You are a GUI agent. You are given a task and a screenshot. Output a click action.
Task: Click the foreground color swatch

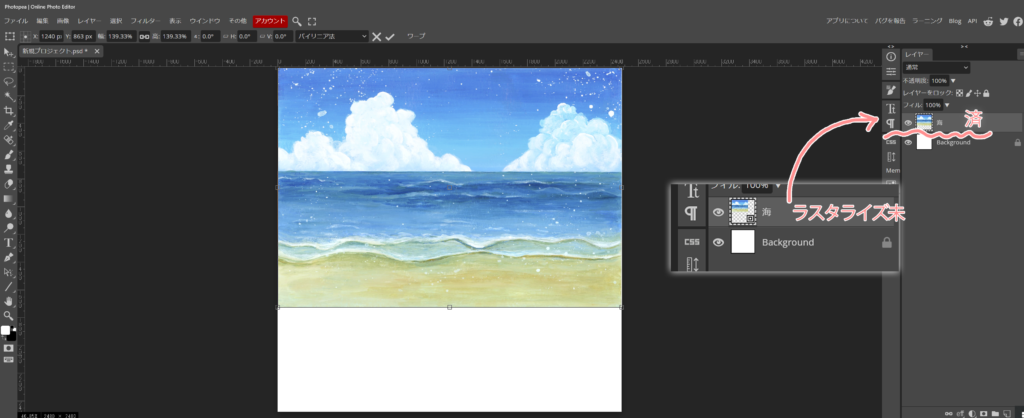point(6,330)
